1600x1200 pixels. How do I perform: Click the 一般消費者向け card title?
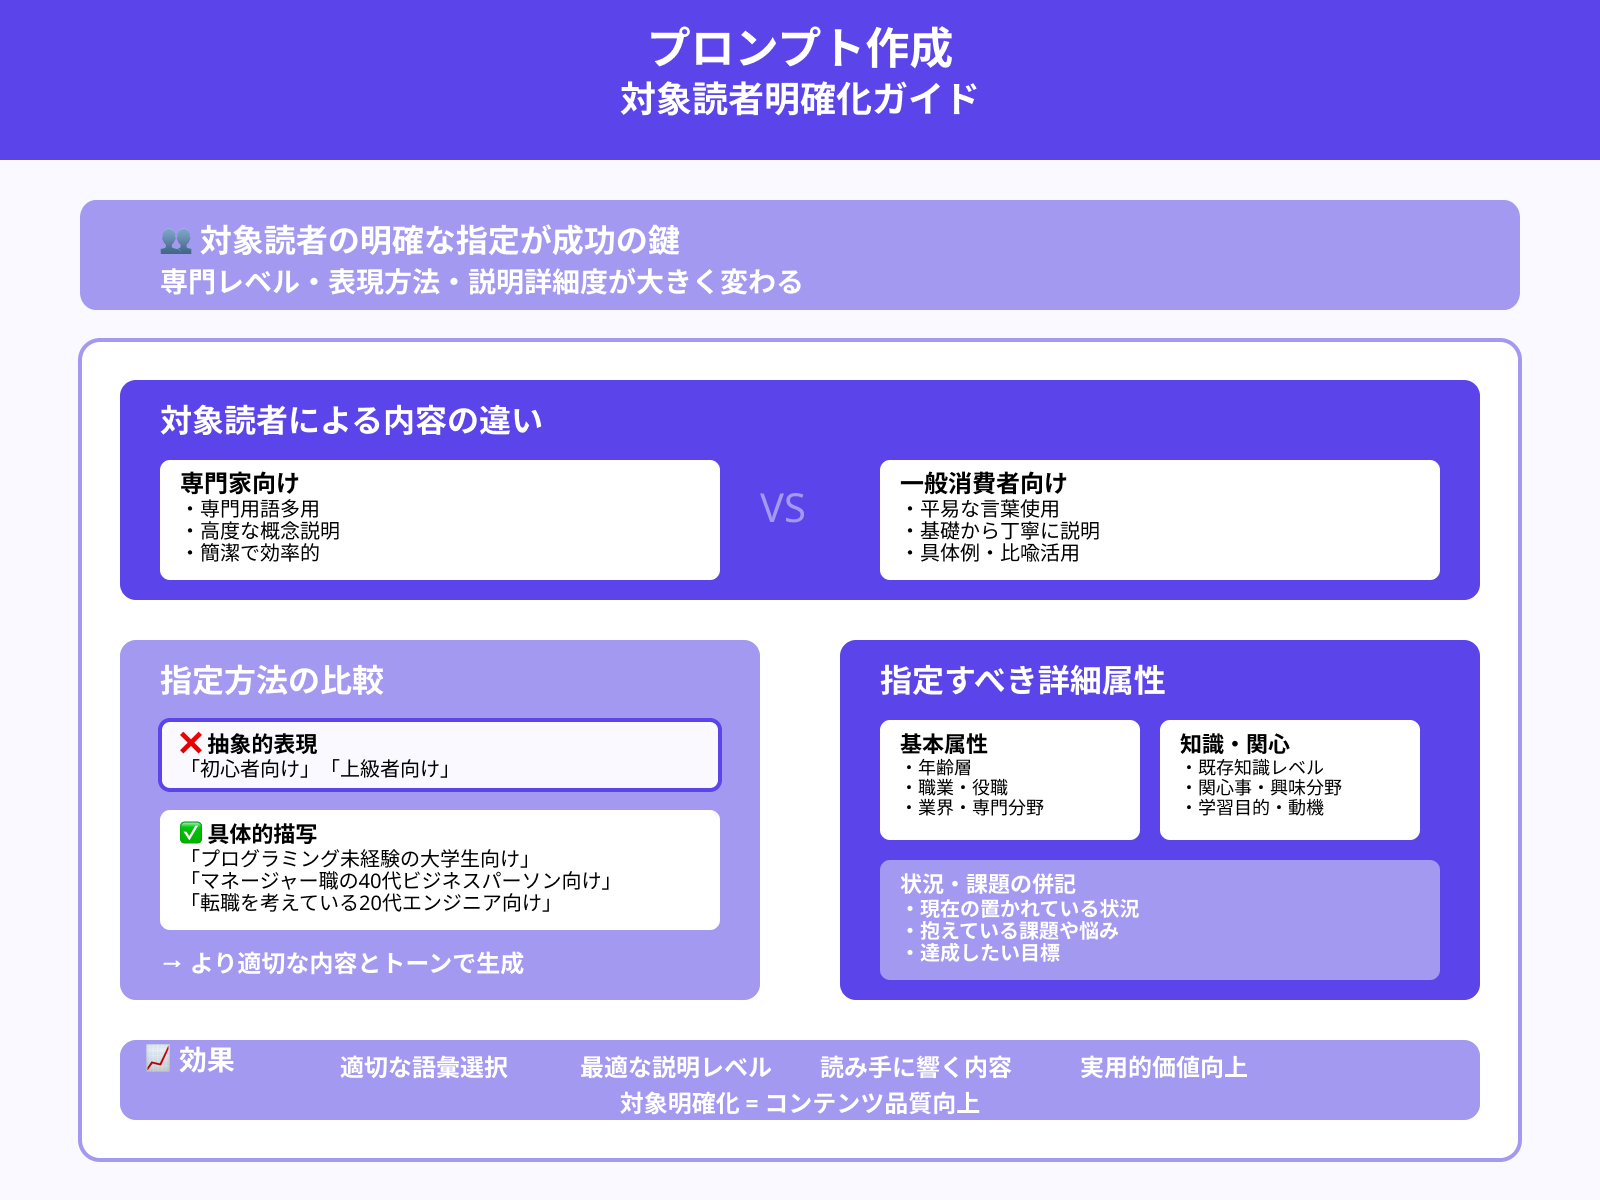point(983,483)
